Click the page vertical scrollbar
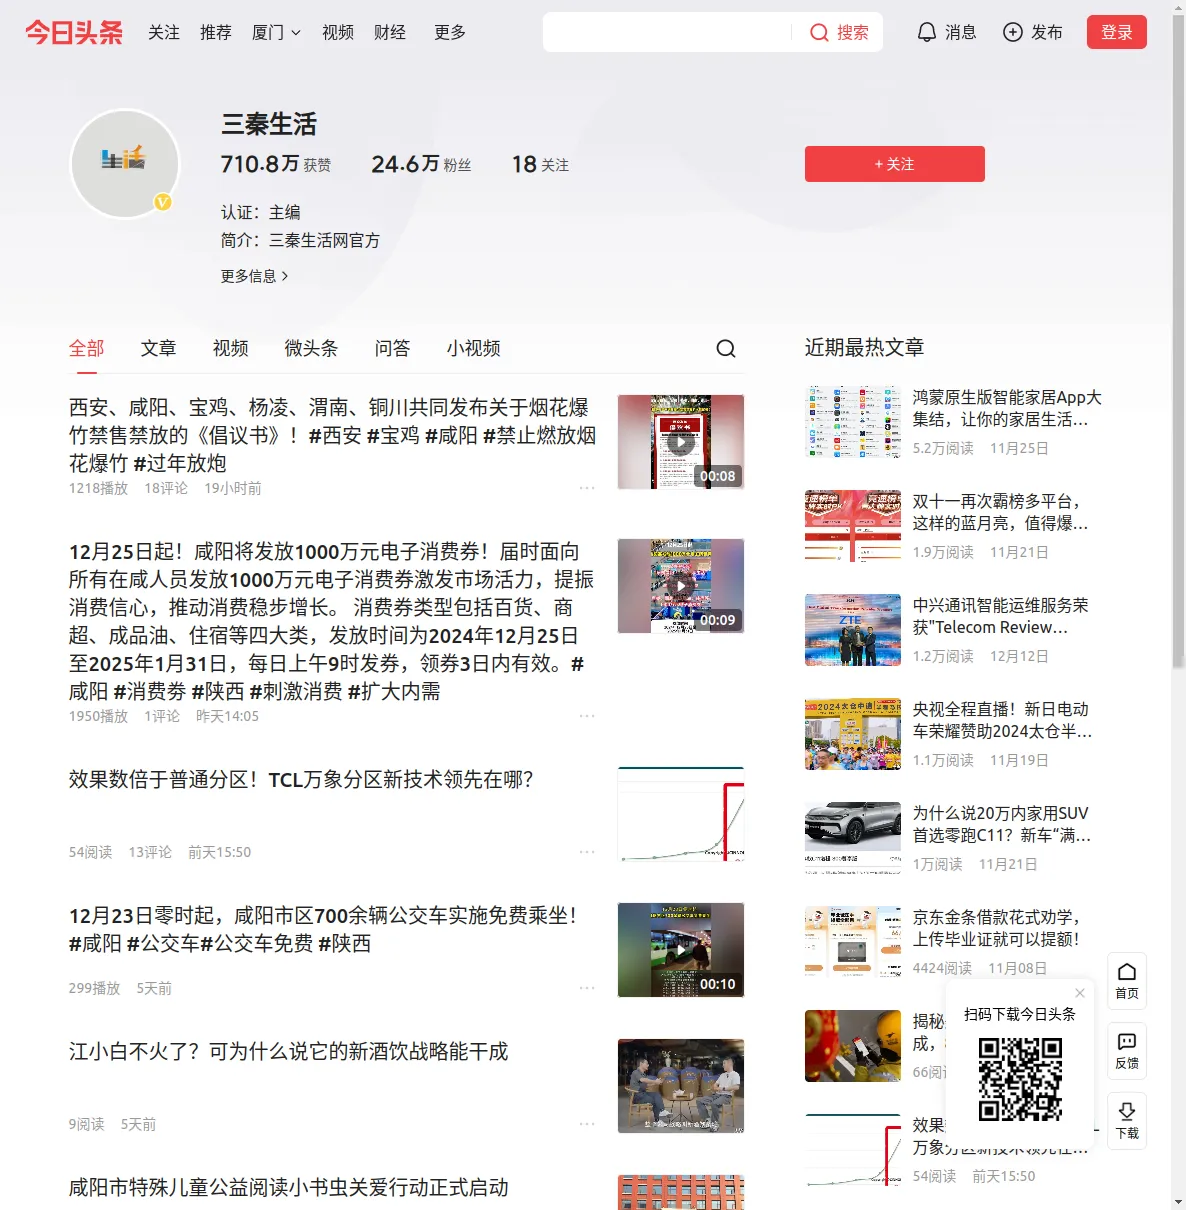1186x1210 pixels. 1178,340
